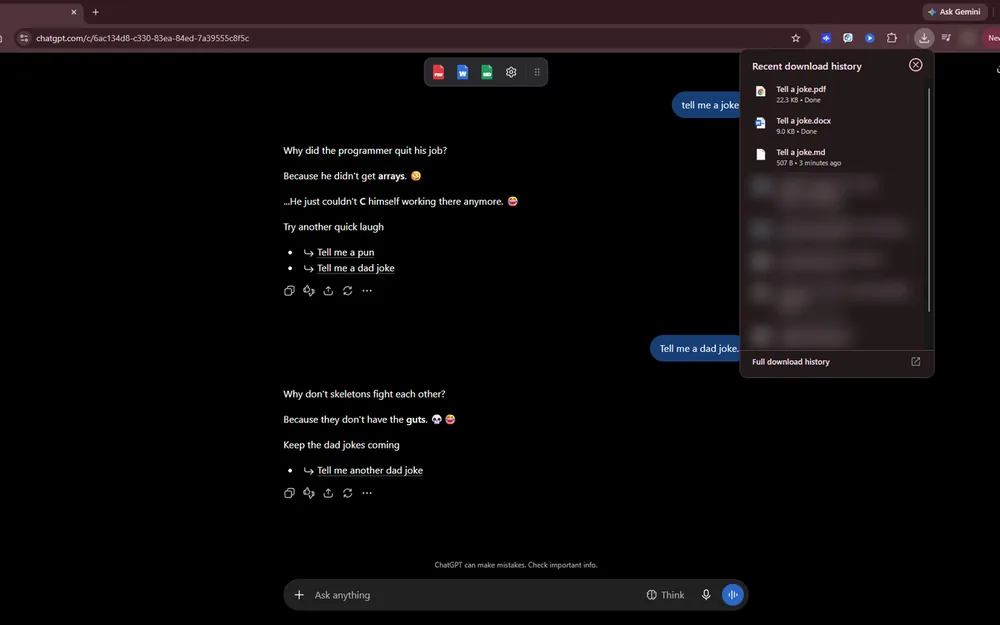The height and width of the screenshot is (625, 1000).
Task: Click the Chrome downloads icon in toolbar
Action: pyautogui.click(x=923, y=38)
